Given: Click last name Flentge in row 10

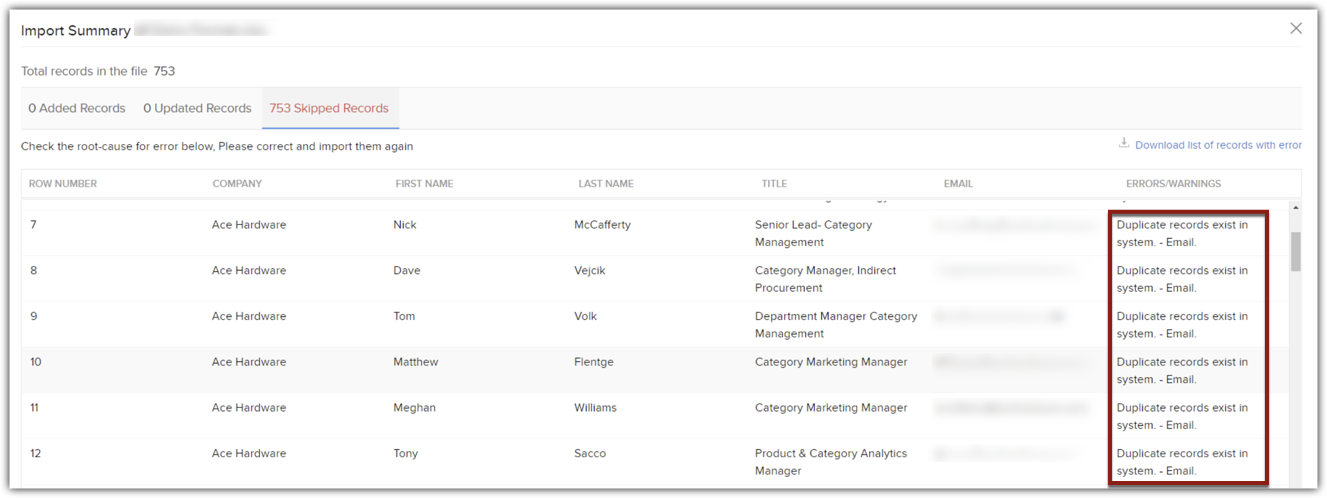Looking at the screenshot, I should 594,362.
